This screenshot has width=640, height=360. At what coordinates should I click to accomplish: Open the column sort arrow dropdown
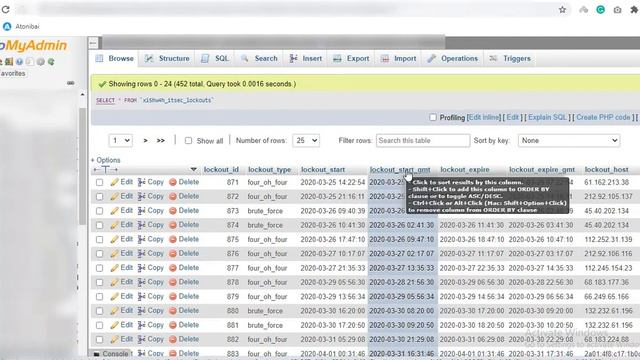[x=193, y=169]
